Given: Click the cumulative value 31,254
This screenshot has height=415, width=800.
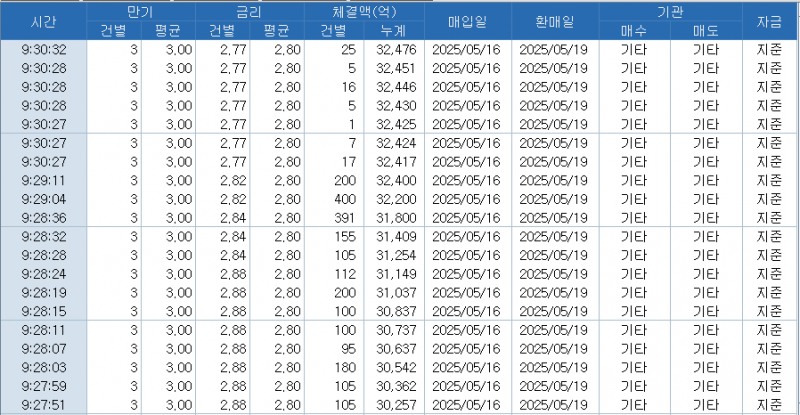Looking at the screenshot, I should 396,255.
